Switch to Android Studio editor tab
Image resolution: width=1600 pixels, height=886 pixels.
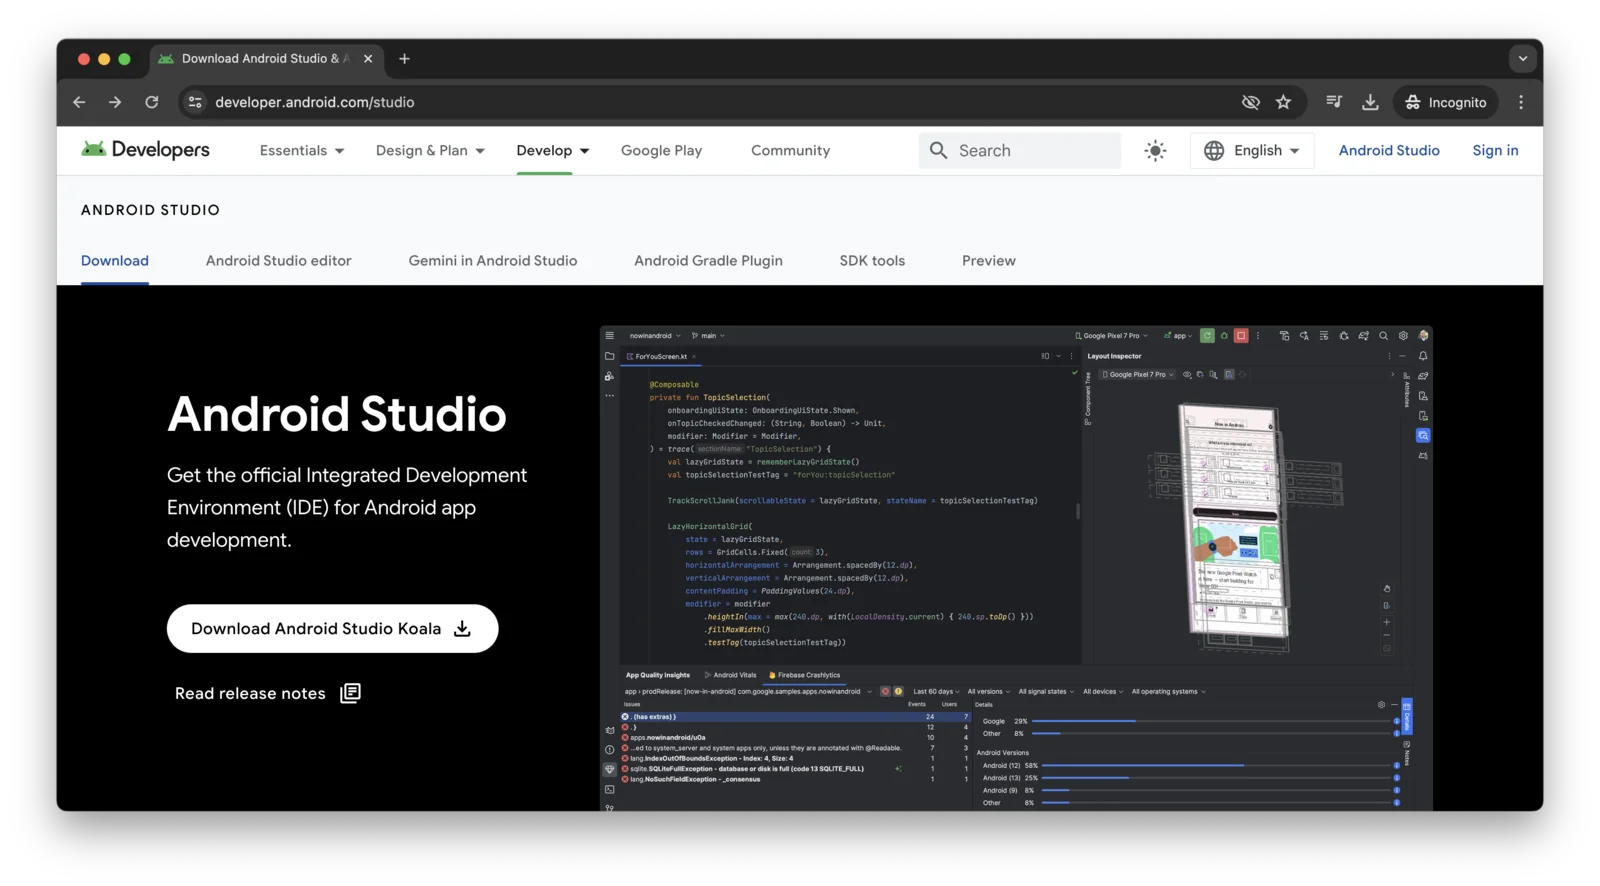pos(279,261)
